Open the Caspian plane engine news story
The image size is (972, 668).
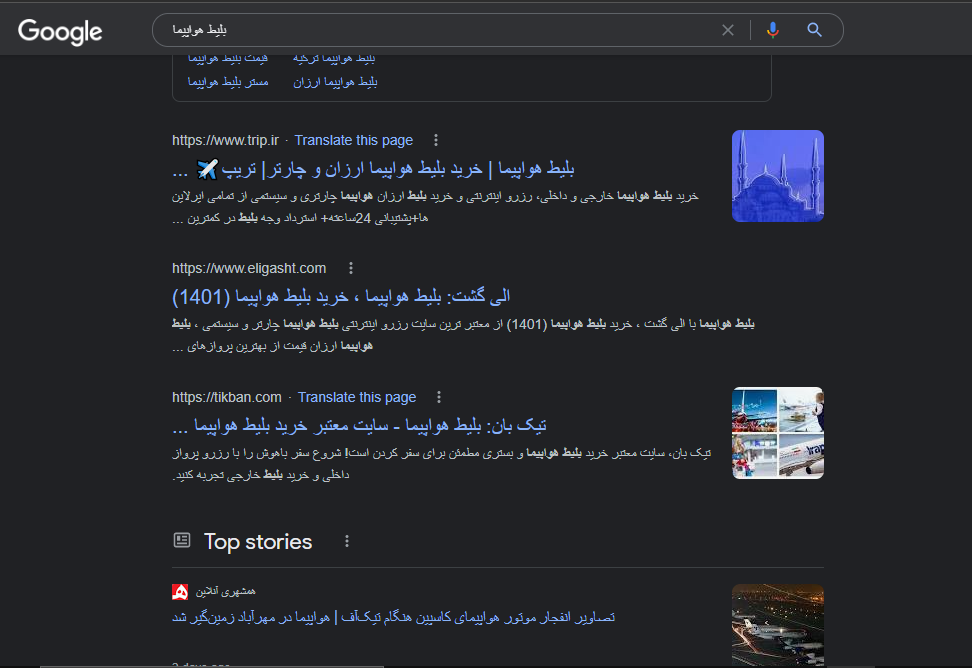[x=393, y=617]
